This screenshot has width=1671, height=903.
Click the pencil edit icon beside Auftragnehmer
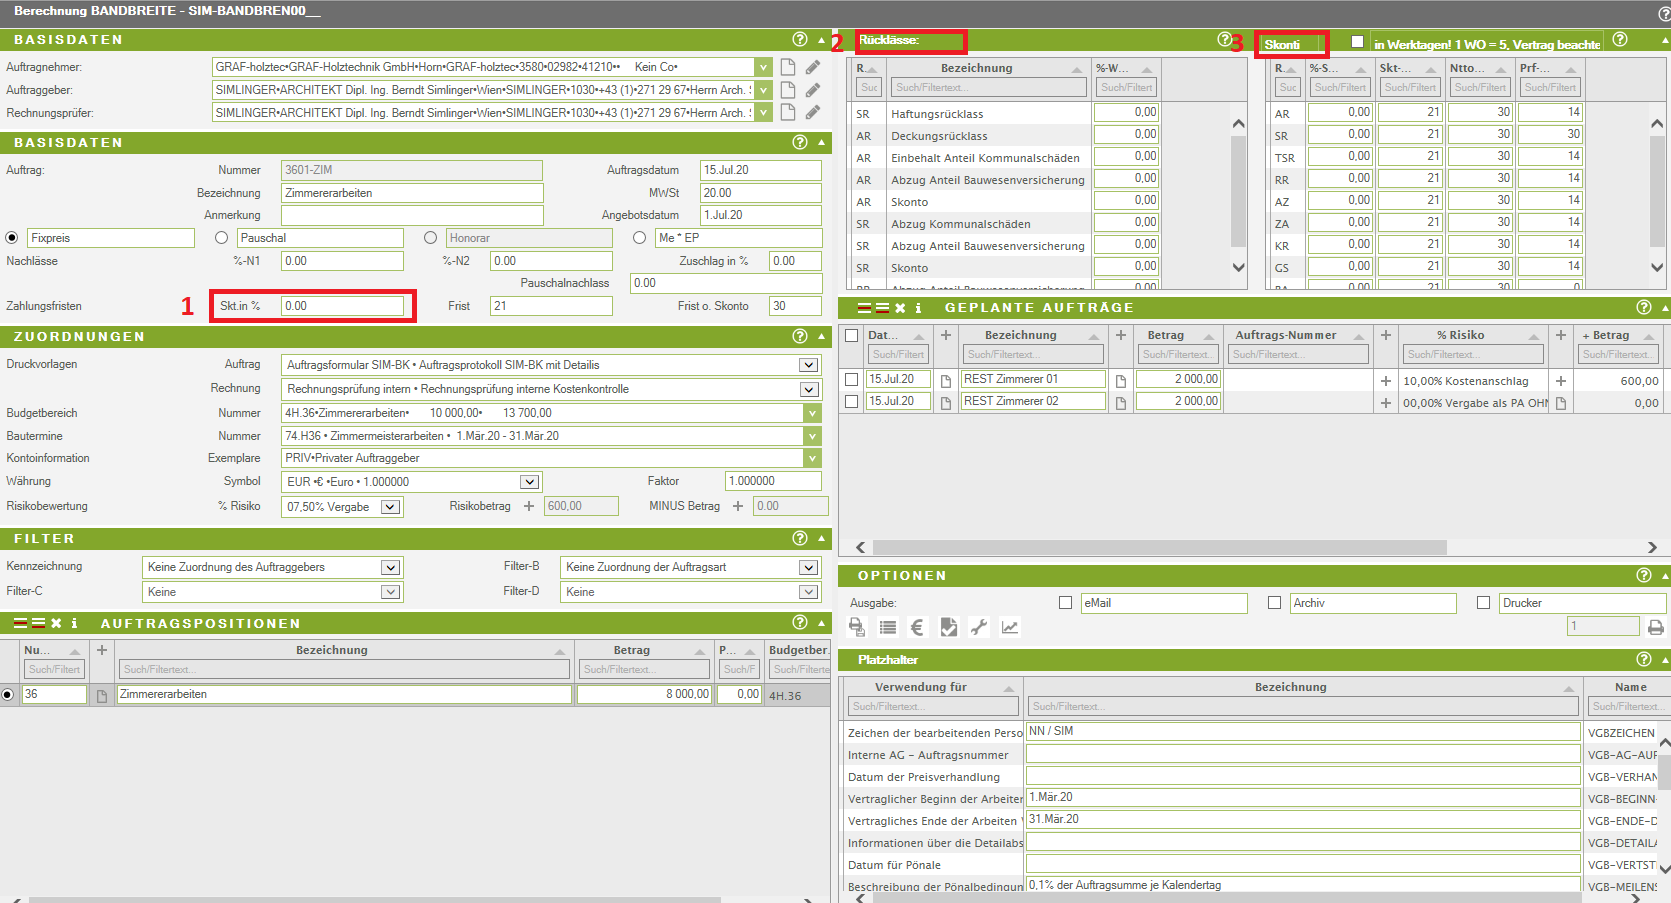point(813,67)
